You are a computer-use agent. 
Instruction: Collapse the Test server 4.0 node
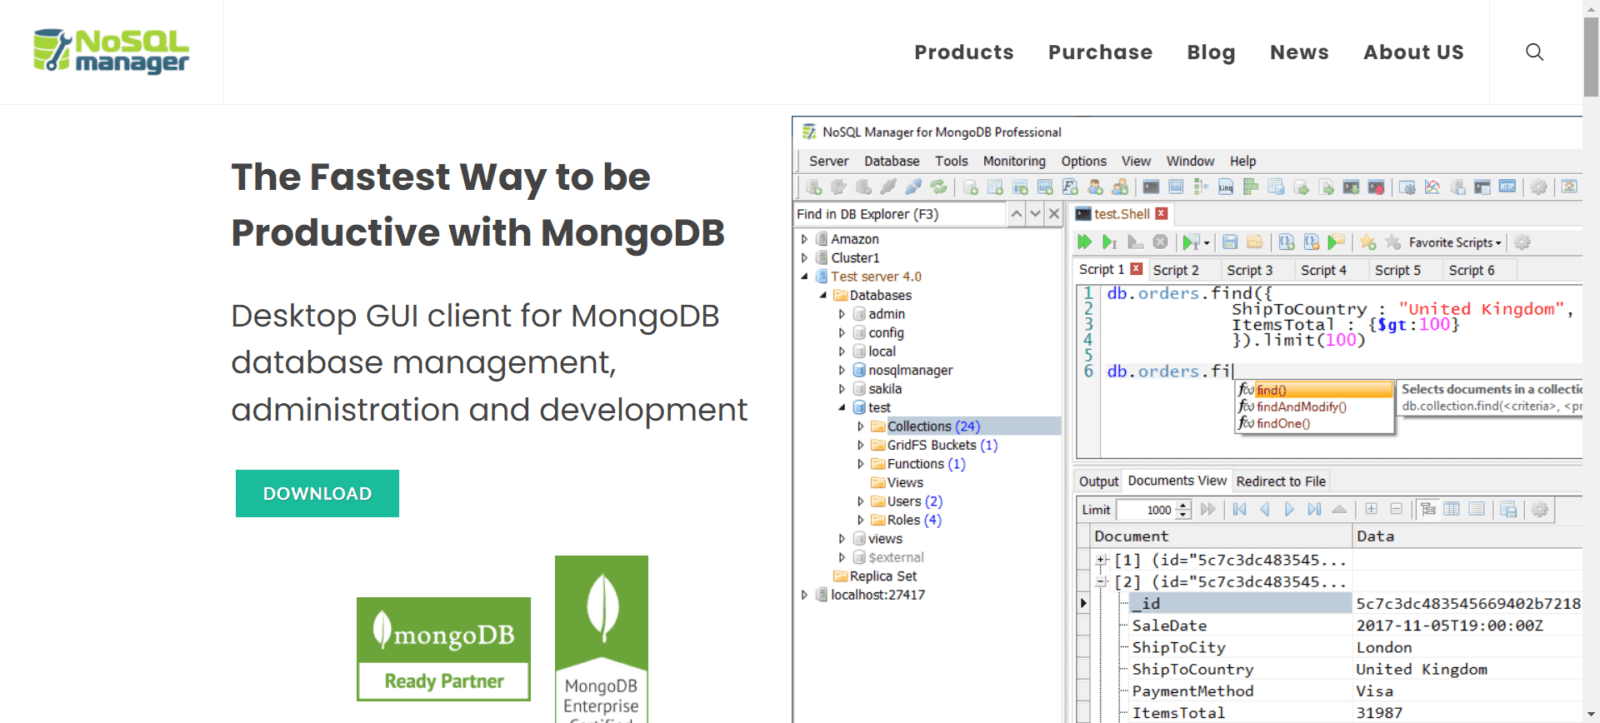click(x=804, y=276)
